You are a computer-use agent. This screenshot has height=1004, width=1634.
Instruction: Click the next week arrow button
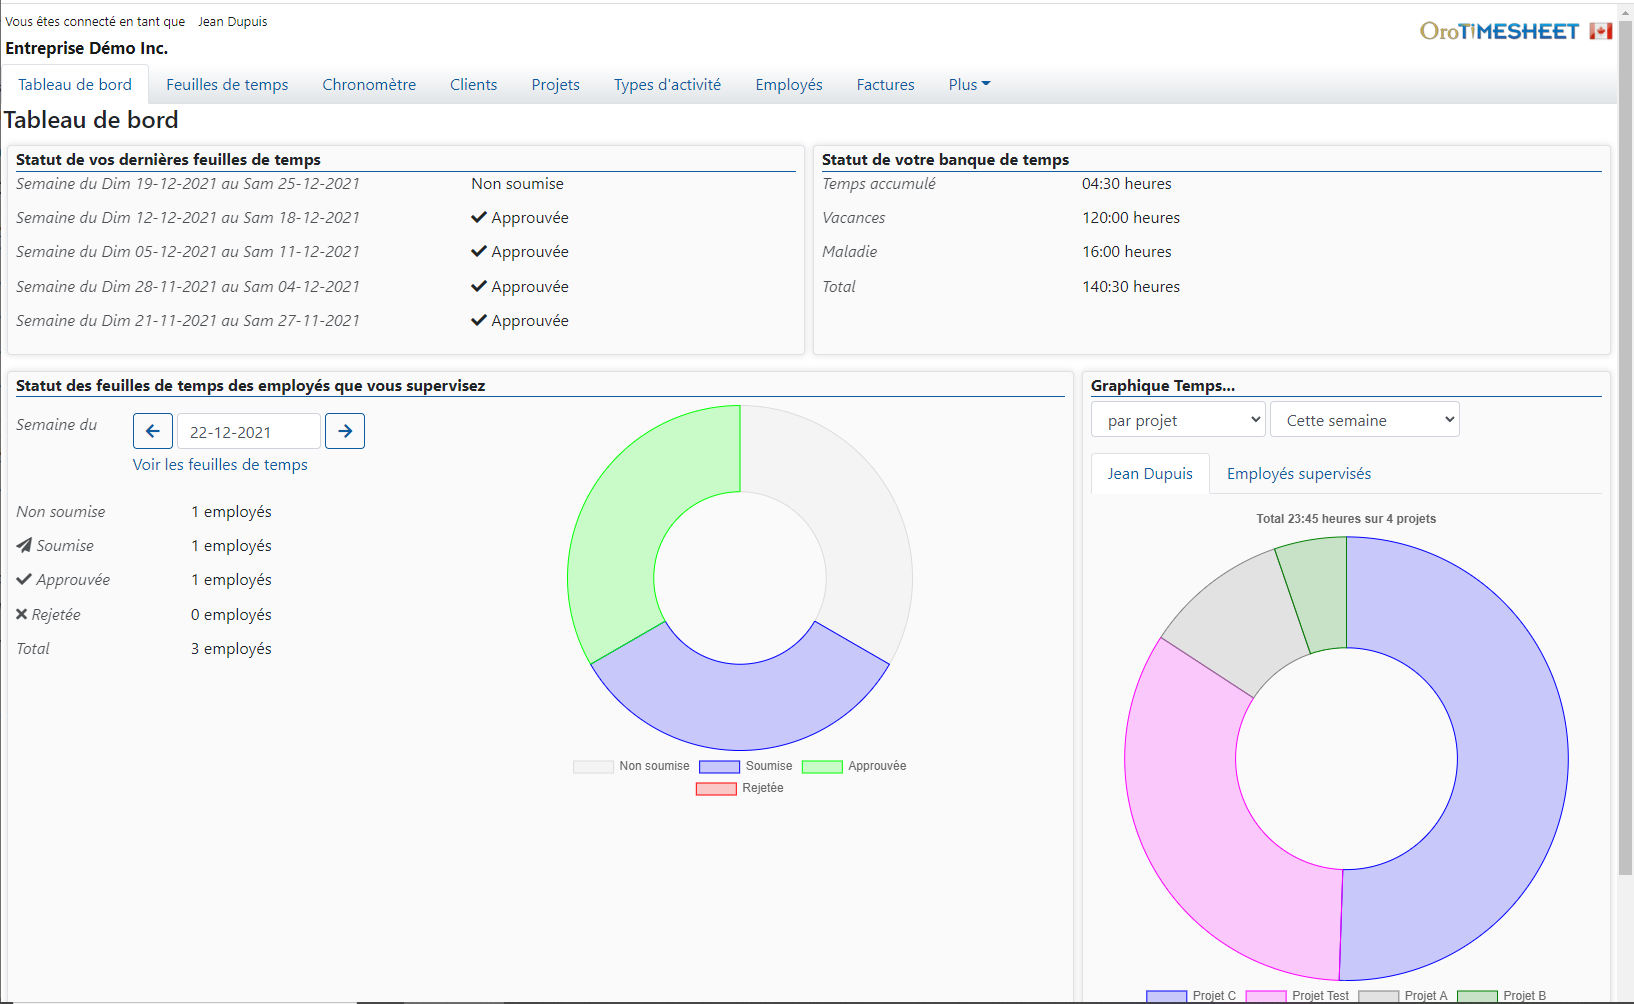345,431
